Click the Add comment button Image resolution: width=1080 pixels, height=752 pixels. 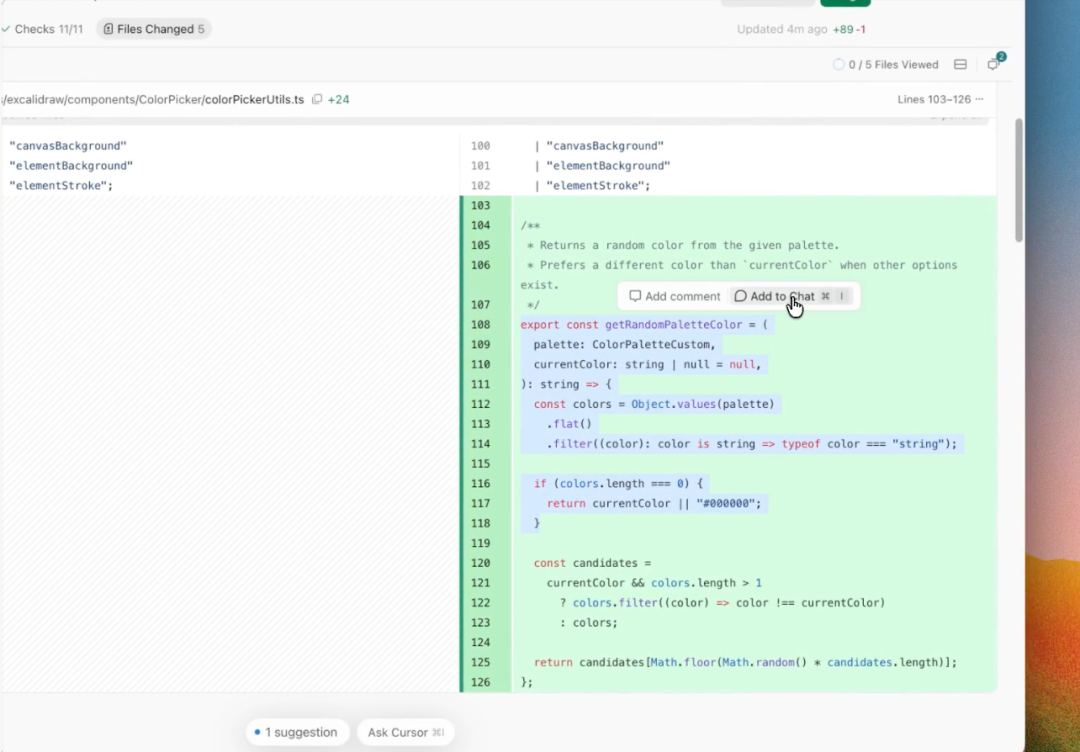tap(674, 296)
